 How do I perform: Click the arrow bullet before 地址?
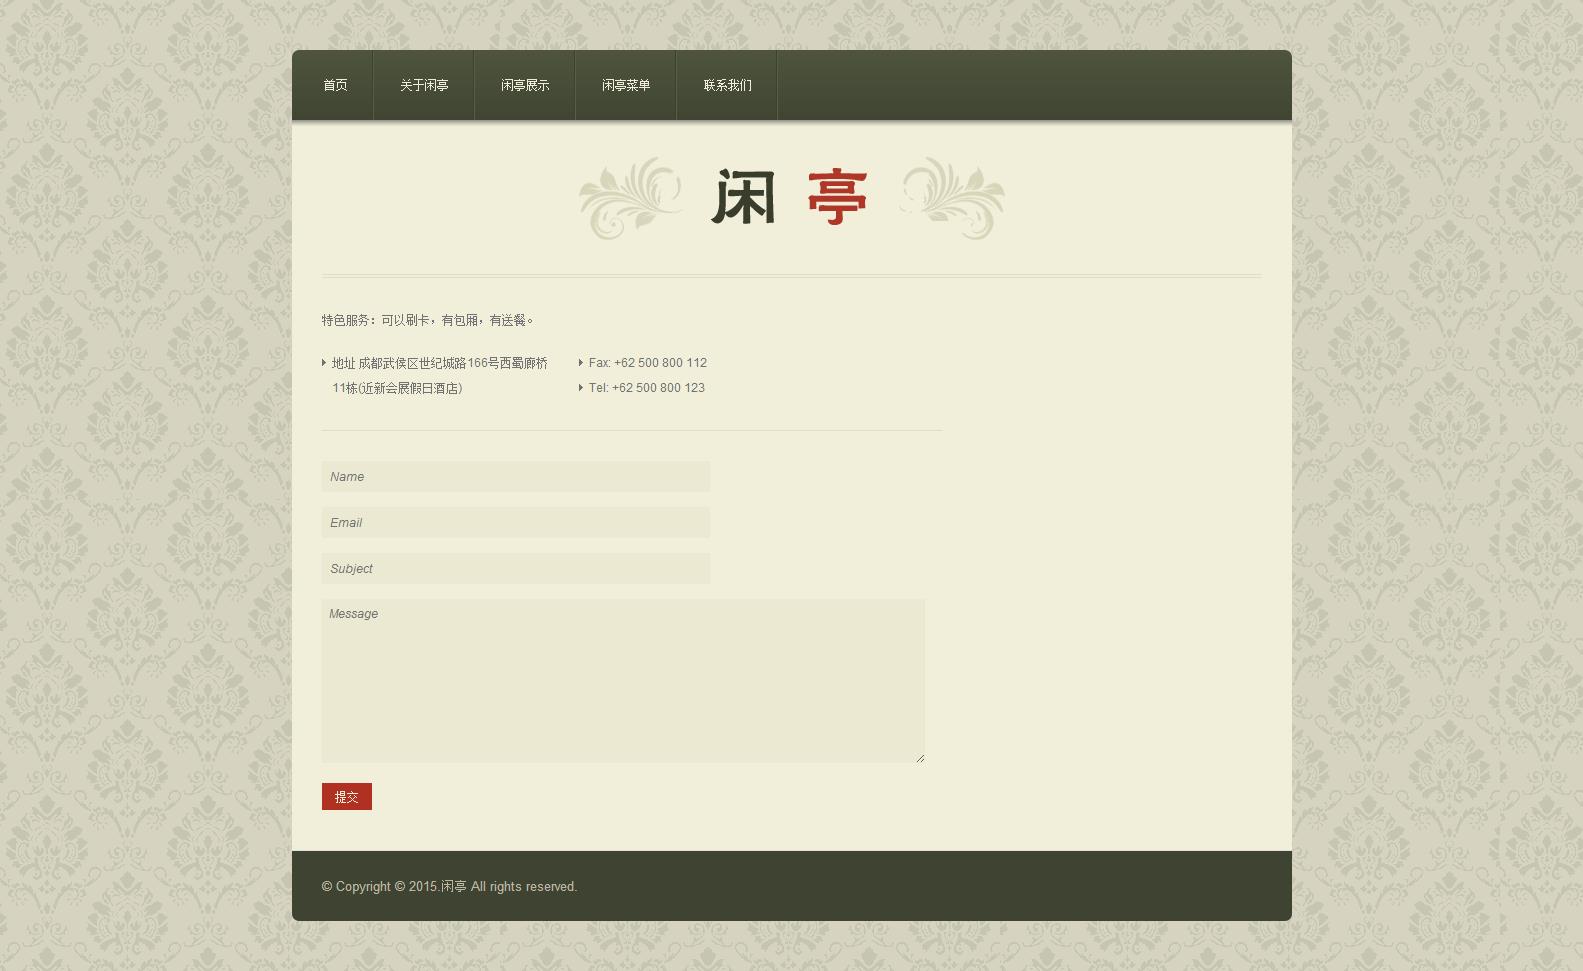[x=324, y=363]
